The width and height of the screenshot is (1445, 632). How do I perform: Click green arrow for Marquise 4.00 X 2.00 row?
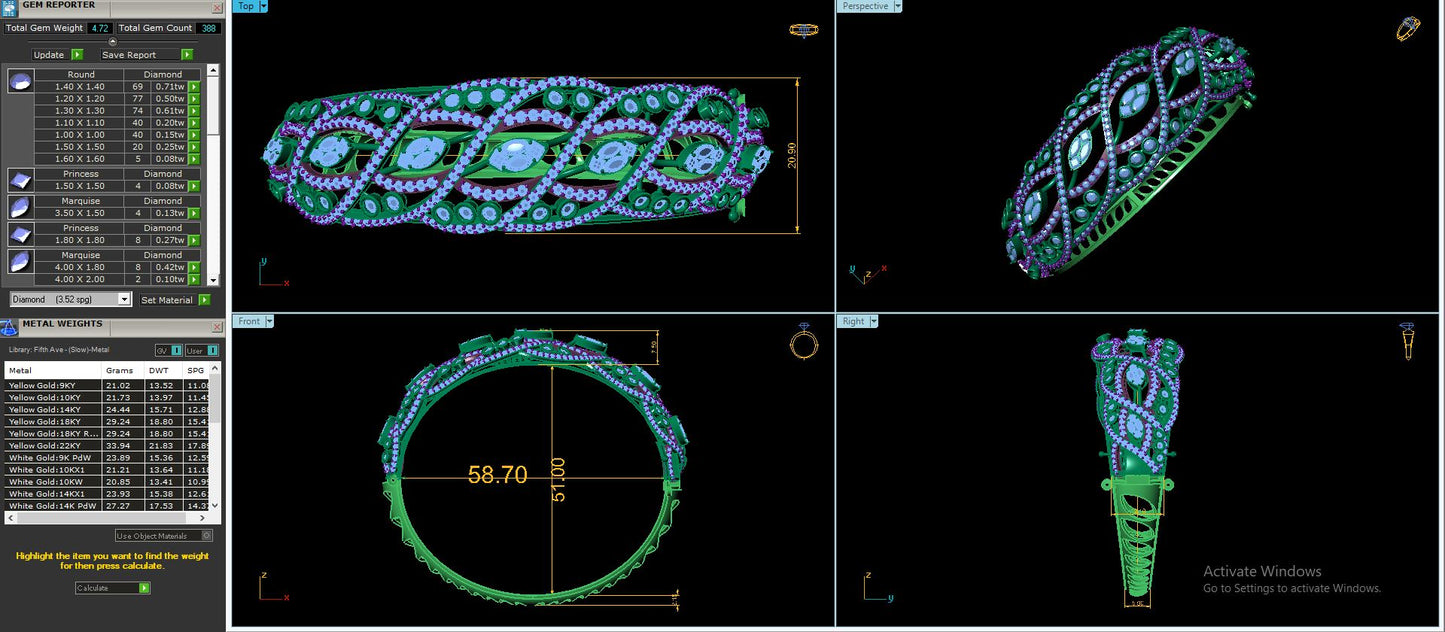click(x=194, y=279)
